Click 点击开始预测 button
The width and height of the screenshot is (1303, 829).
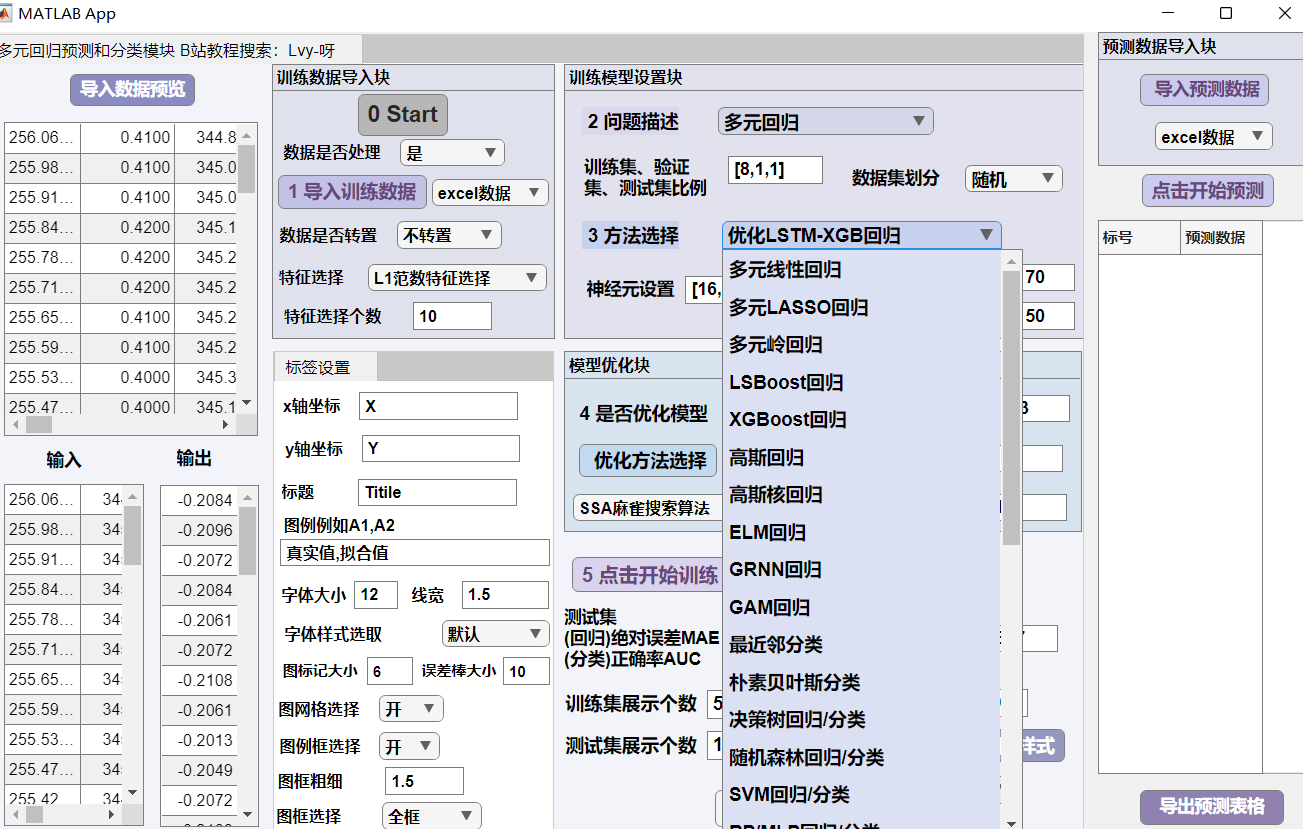(x=1207, y=190)
